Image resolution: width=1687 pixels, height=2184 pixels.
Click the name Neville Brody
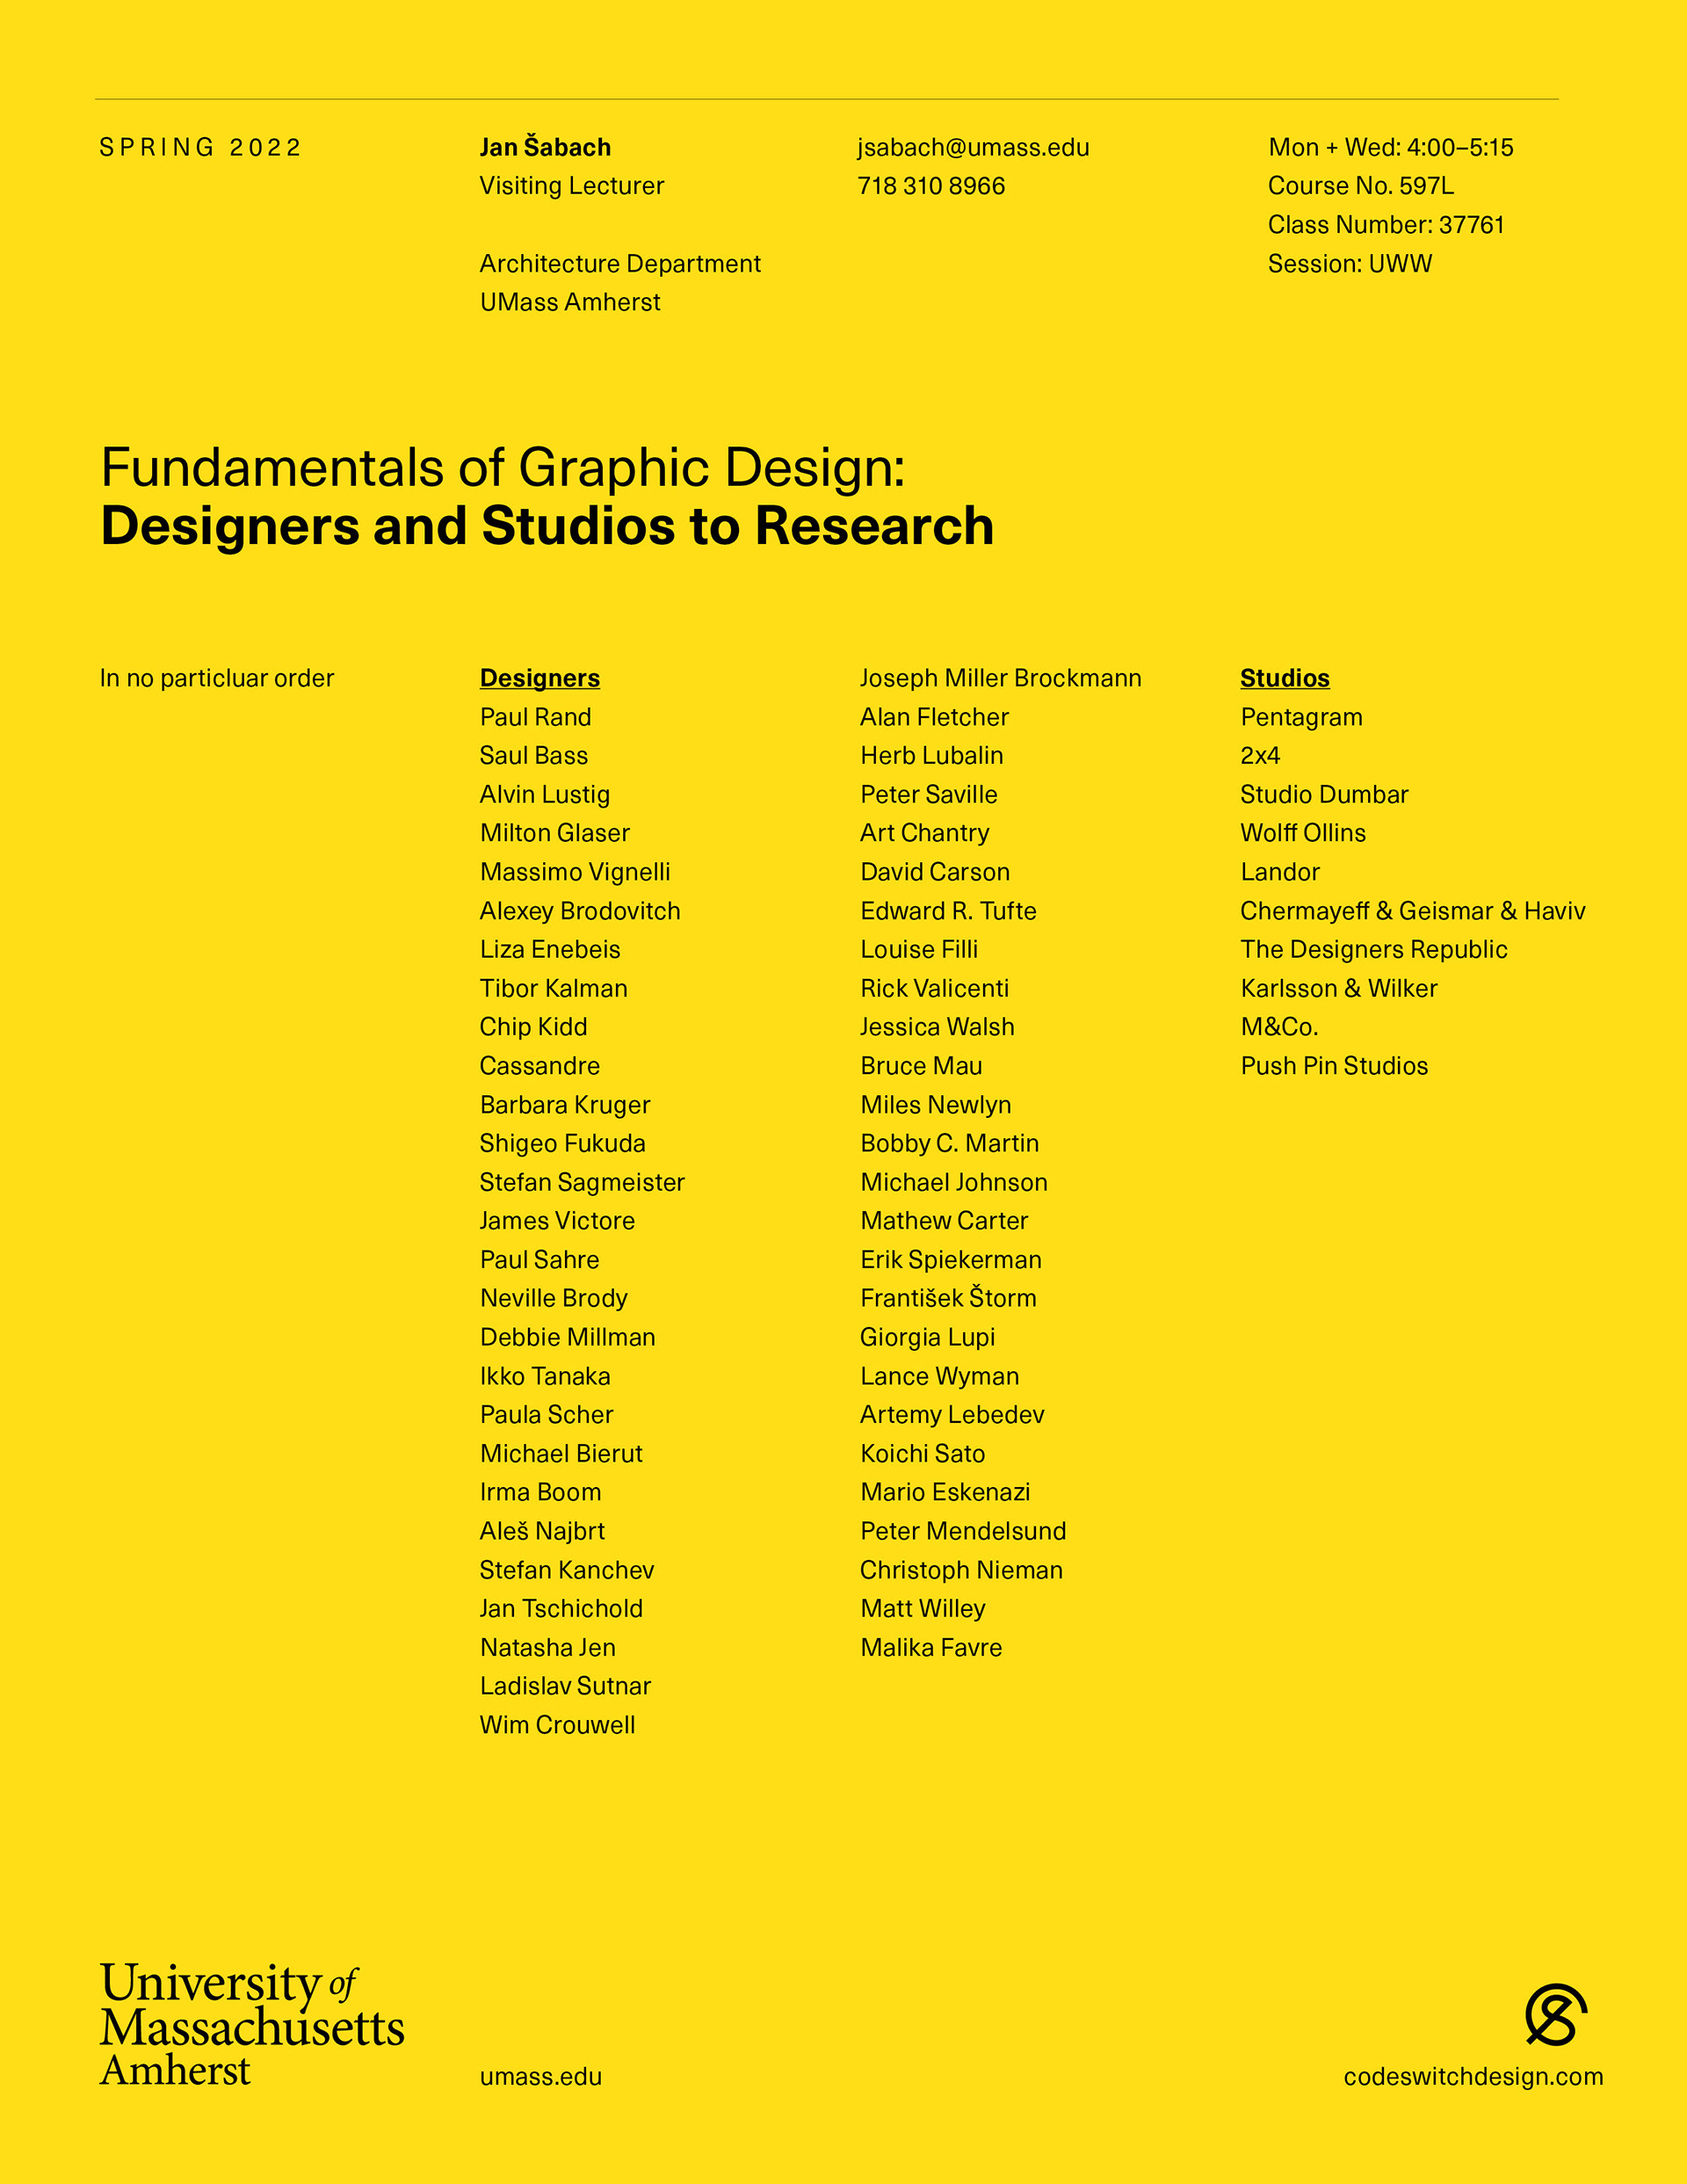554,1299
